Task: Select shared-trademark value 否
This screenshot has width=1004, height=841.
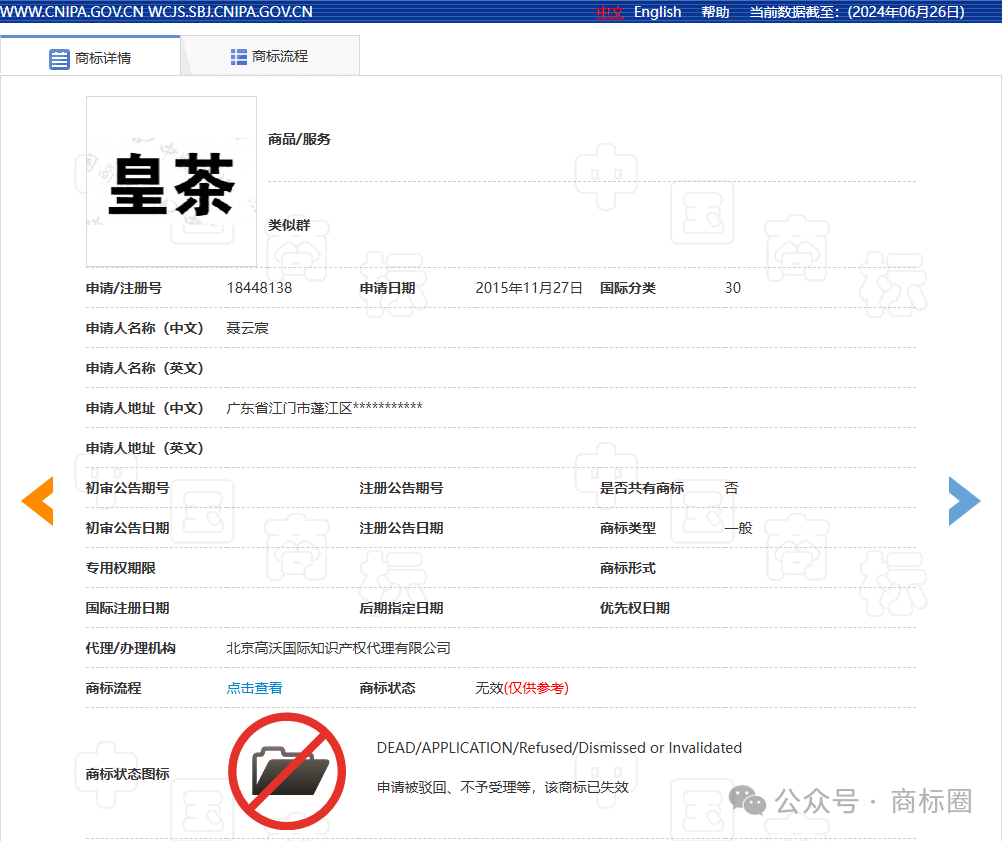Action: (731, 488)
